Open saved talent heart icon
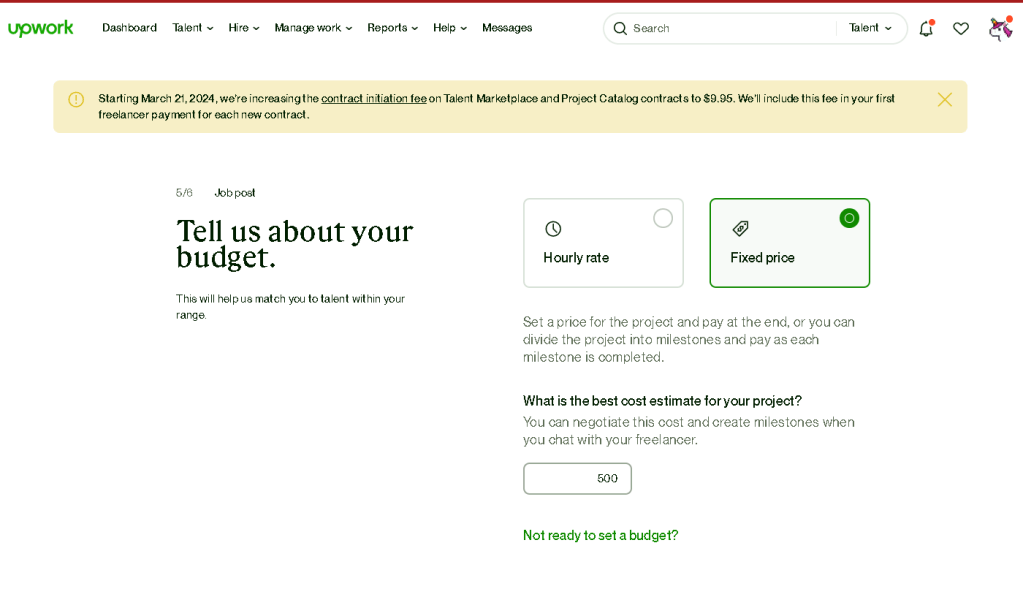This screenshot has width=1023, height=589. click(x=960, y=28)
